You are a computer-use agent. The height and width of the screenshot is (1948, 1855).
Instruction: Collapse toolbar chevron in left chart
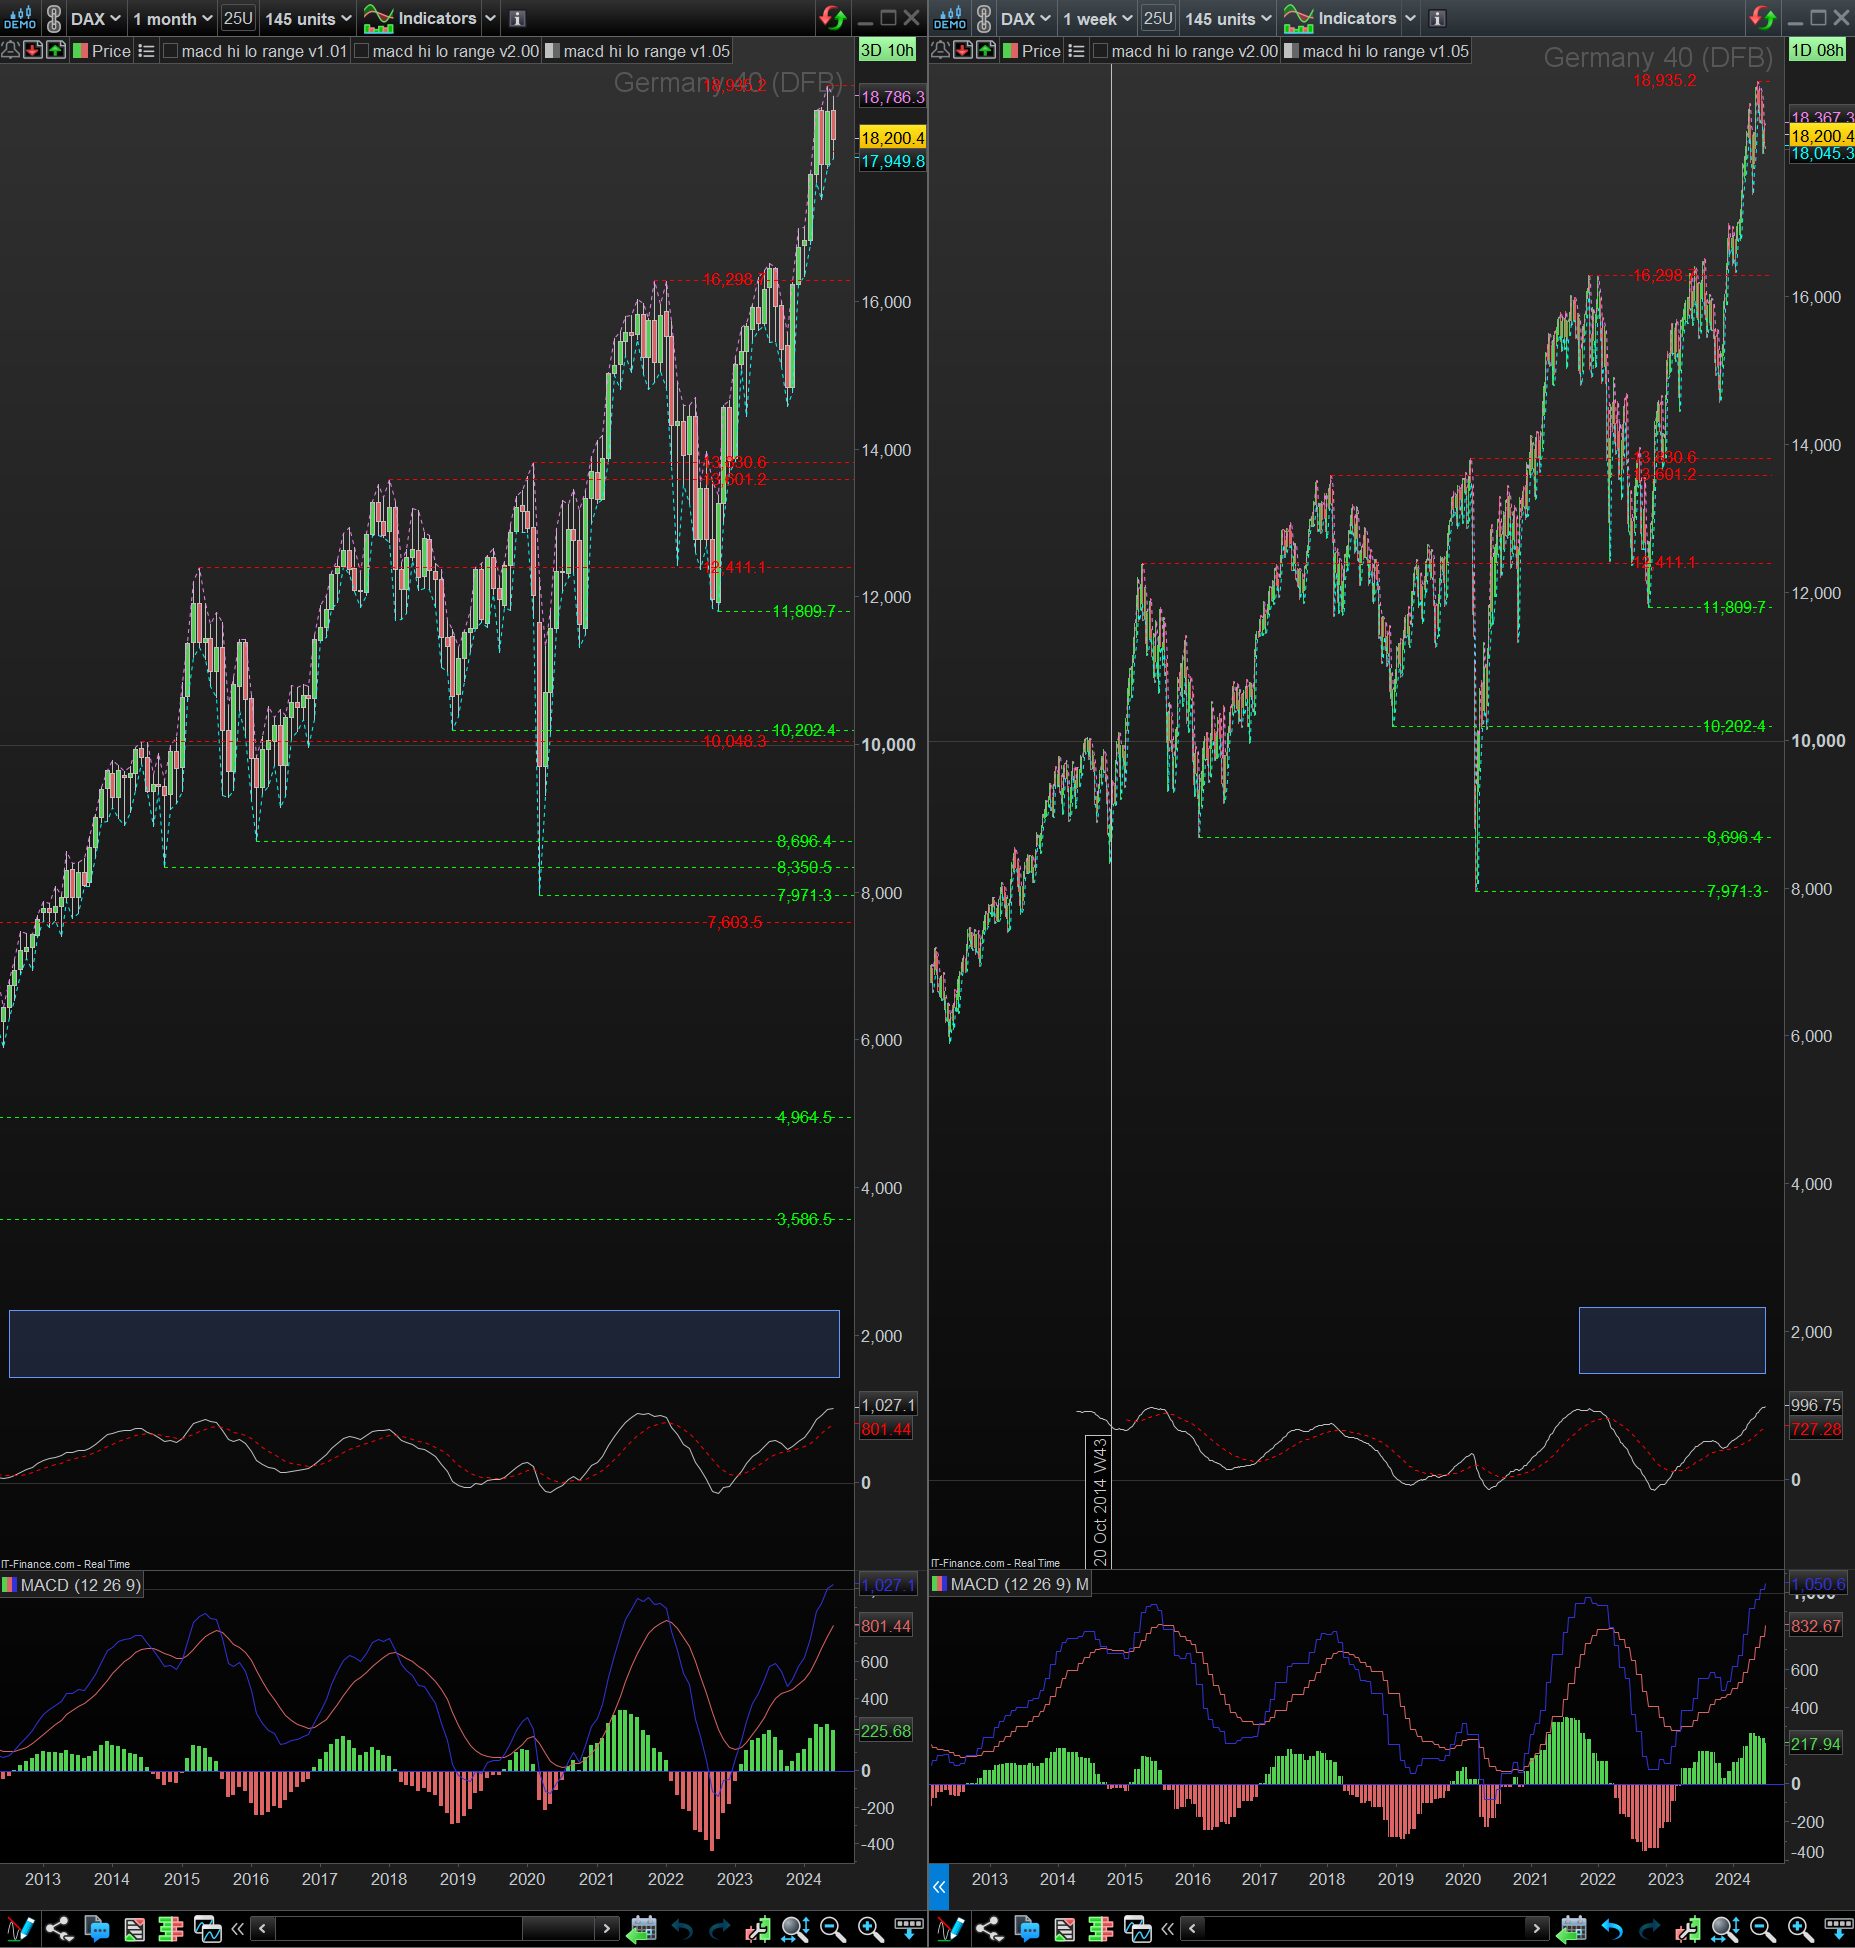238,1928
